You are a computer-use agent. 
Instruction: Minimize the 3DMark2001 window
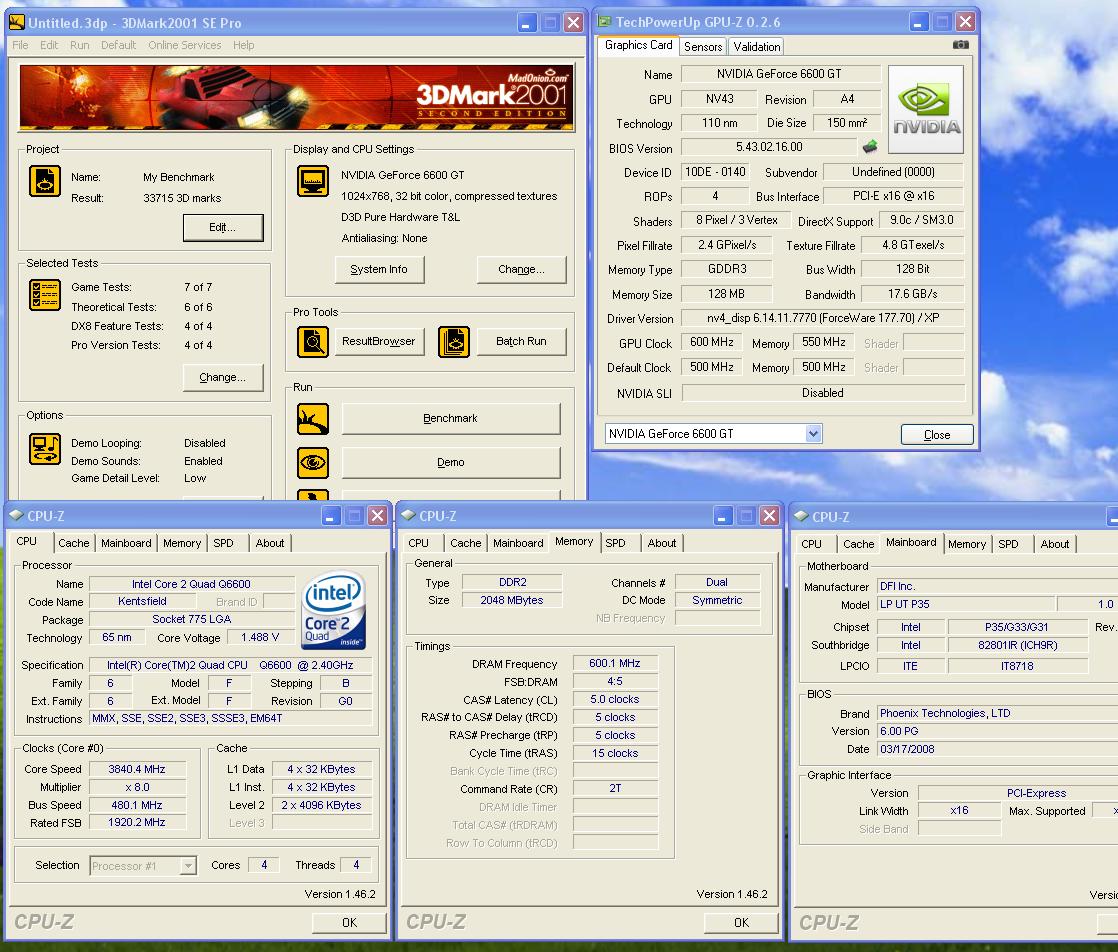point(526,23)
